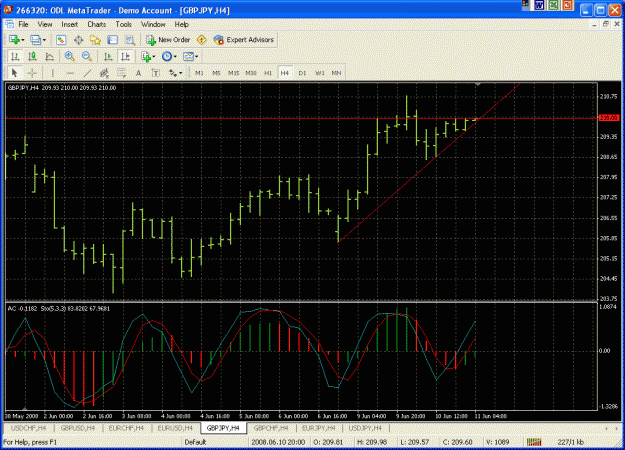Image resolution: width=625 pixels, height=450 pixels.
Task: Open the File menu
Action: click(24, 24)
